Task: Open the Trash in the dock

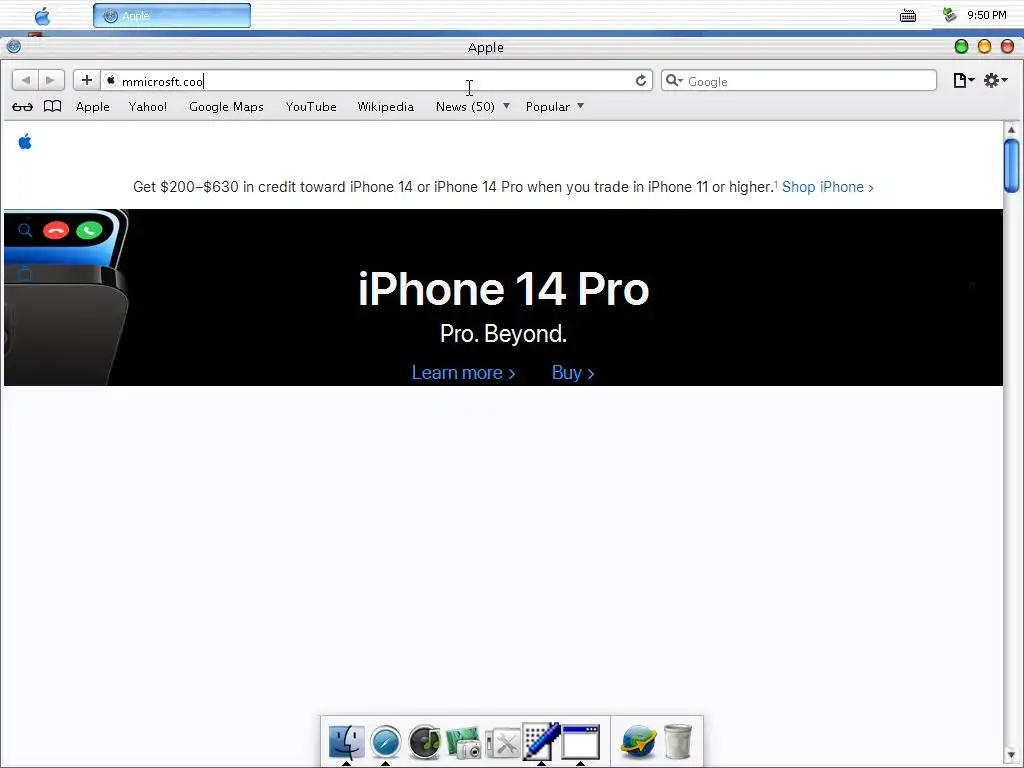Action: click(678, 742)
